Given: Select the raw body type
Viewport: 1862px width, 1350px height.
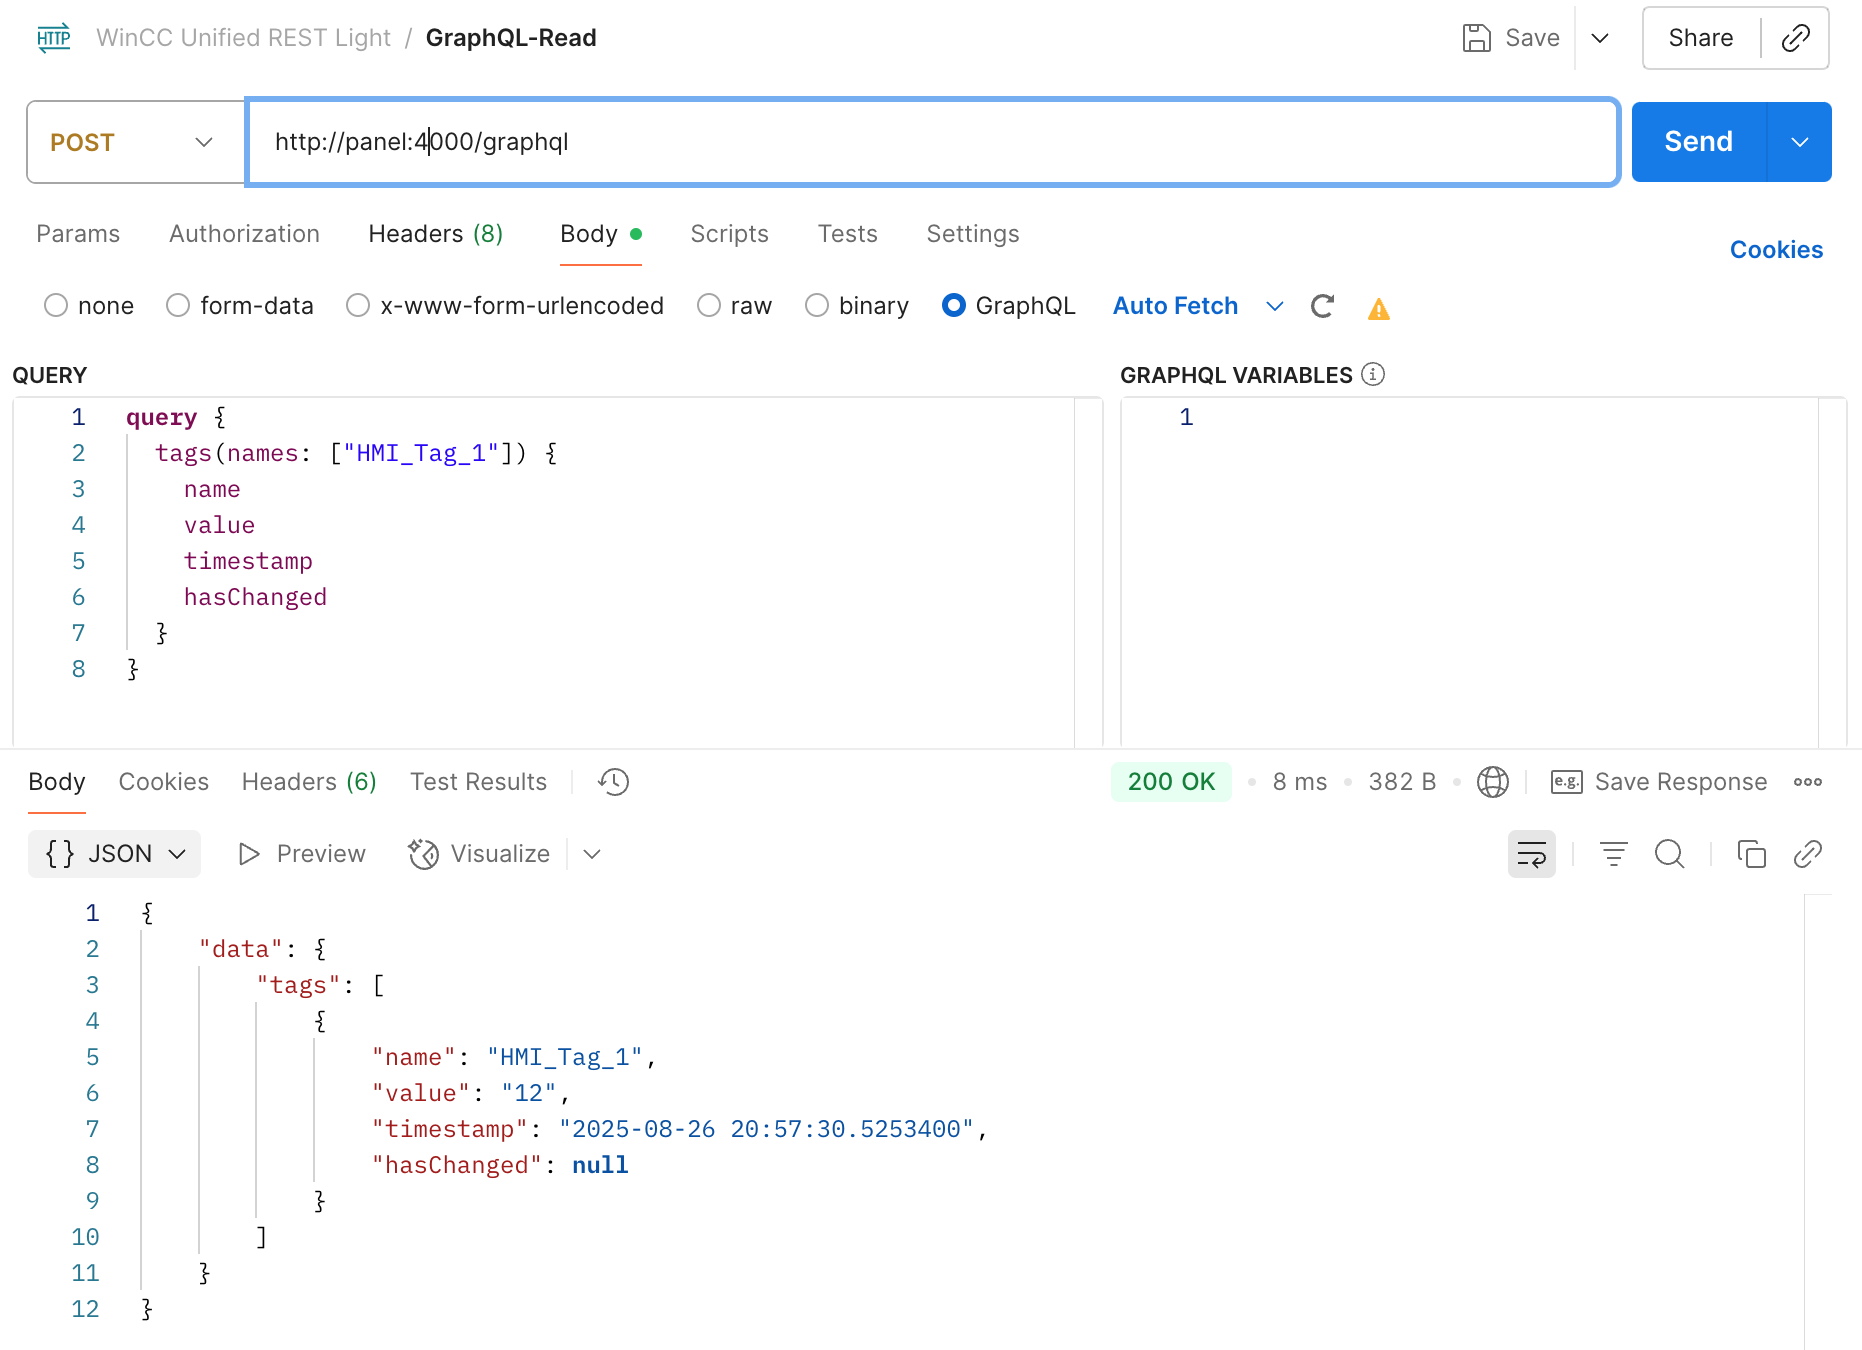Looking at the screenshot, I should click(709, 305).
